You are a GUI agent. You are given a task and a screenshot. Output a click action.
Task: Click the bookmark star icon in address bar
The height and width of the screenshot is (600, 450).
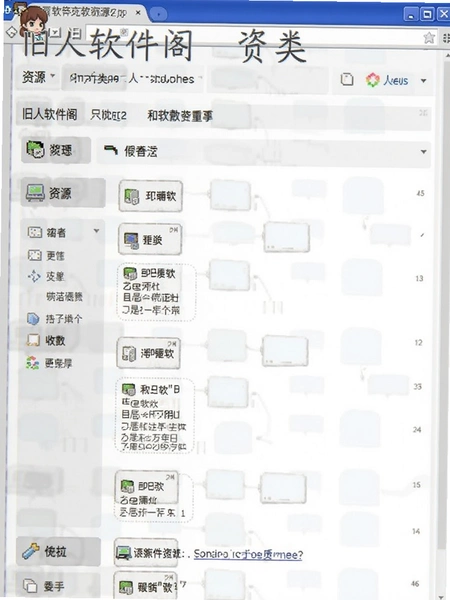(x=429, y=38)
